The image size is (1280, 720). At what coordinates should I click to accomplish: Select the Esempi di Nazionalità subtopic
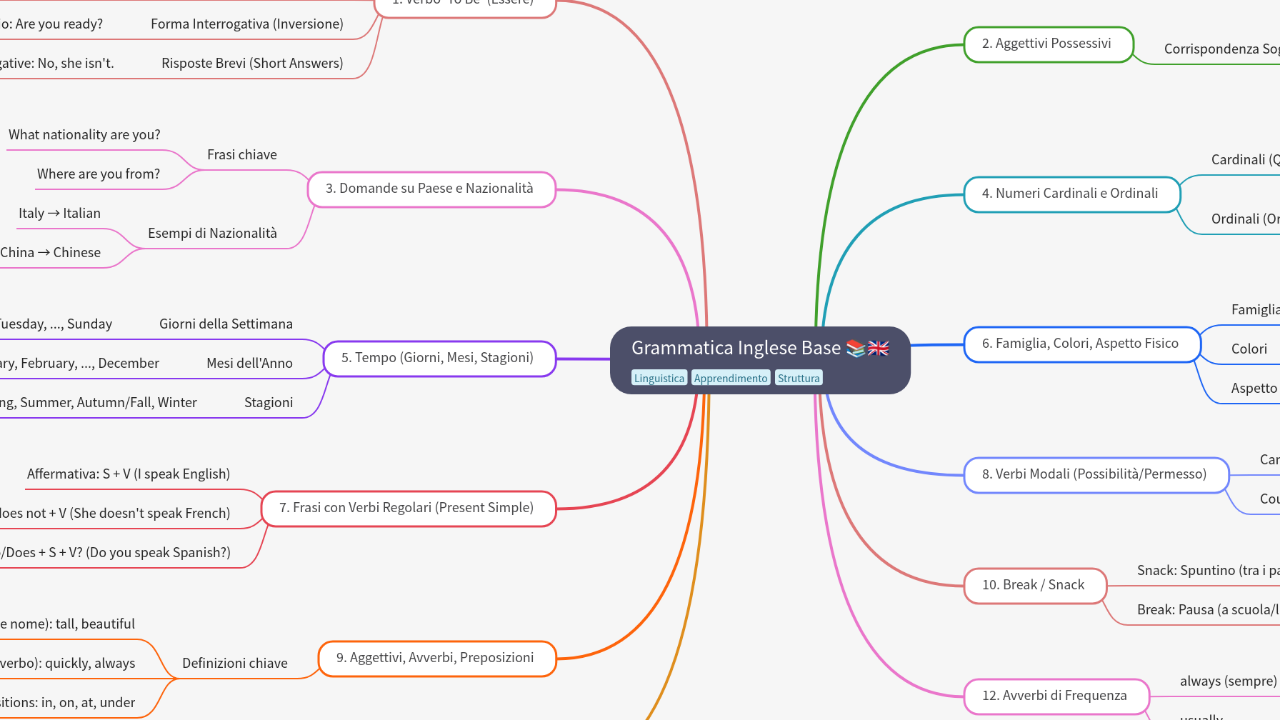[x=212, y=233]
